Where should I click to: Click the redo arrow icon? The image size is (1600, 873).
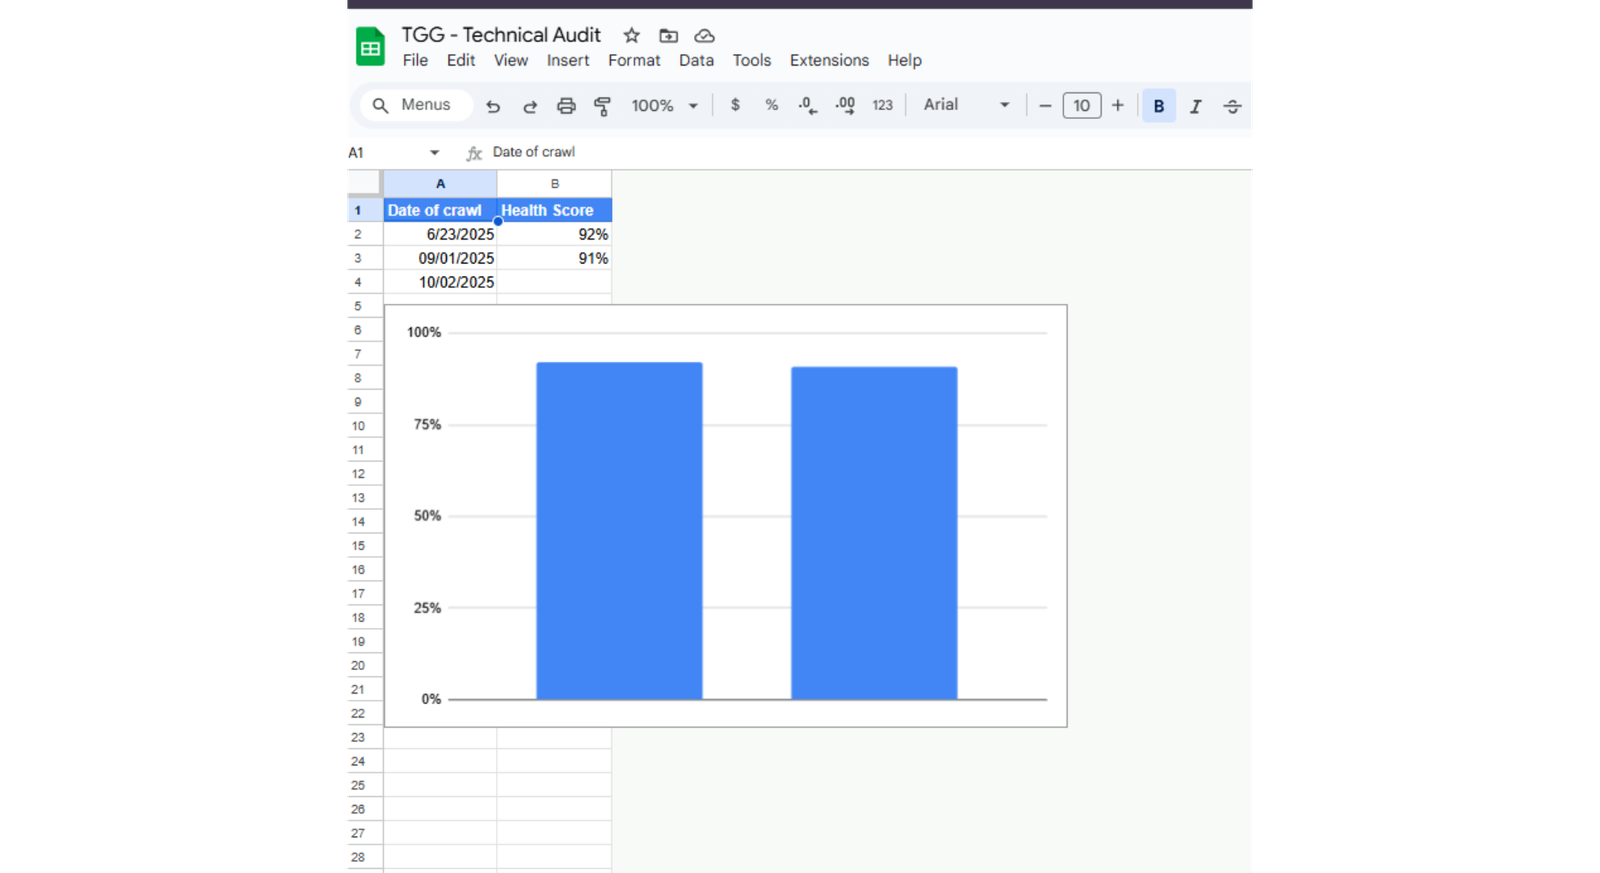coord(530,106)
